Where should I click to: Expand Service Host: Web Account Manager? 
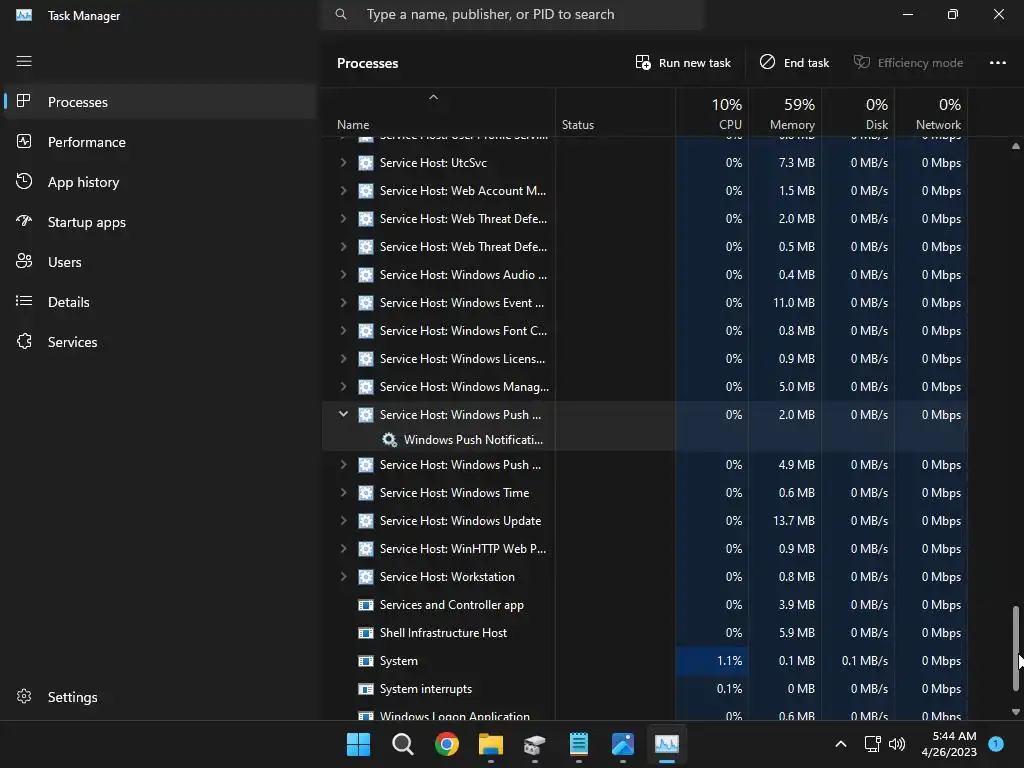point(343,191)
